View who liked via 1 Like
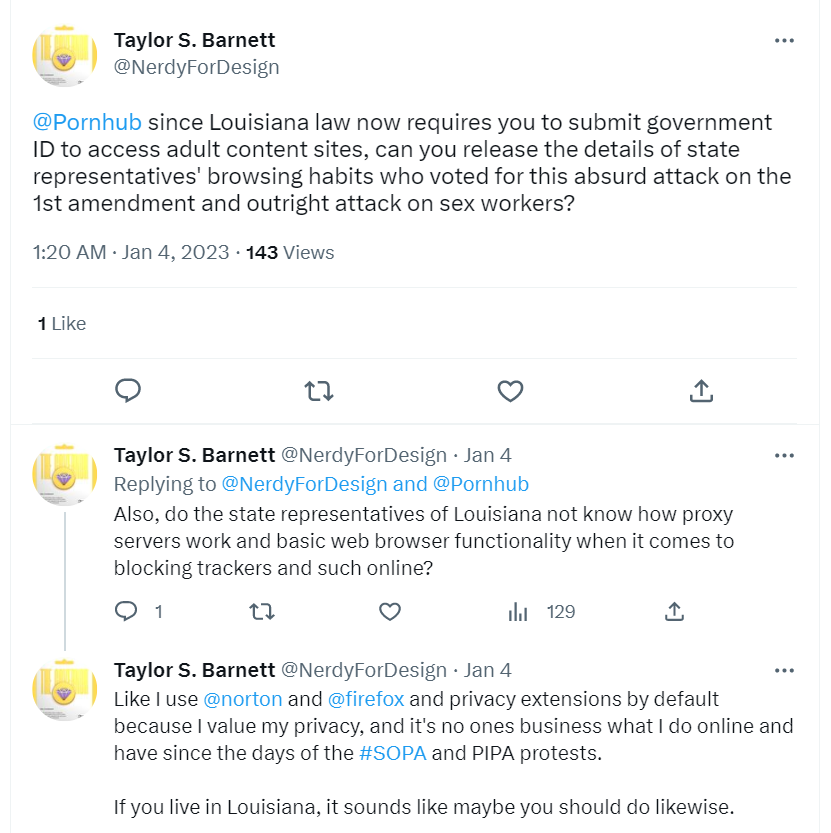This screenshot has width=831, height=833. [62, 323]
